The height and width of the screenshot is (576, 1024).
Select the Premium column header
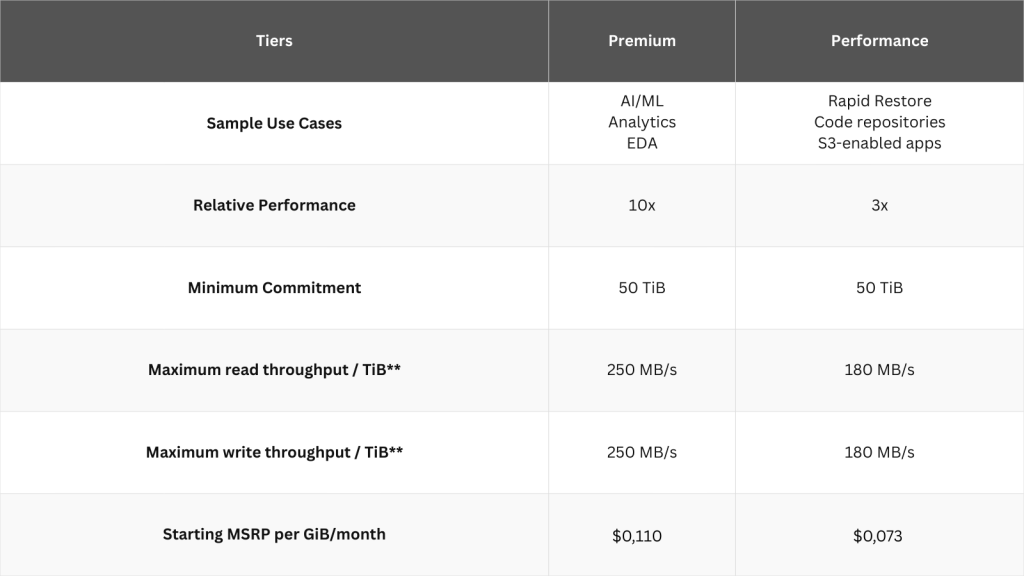coord(642,41)
